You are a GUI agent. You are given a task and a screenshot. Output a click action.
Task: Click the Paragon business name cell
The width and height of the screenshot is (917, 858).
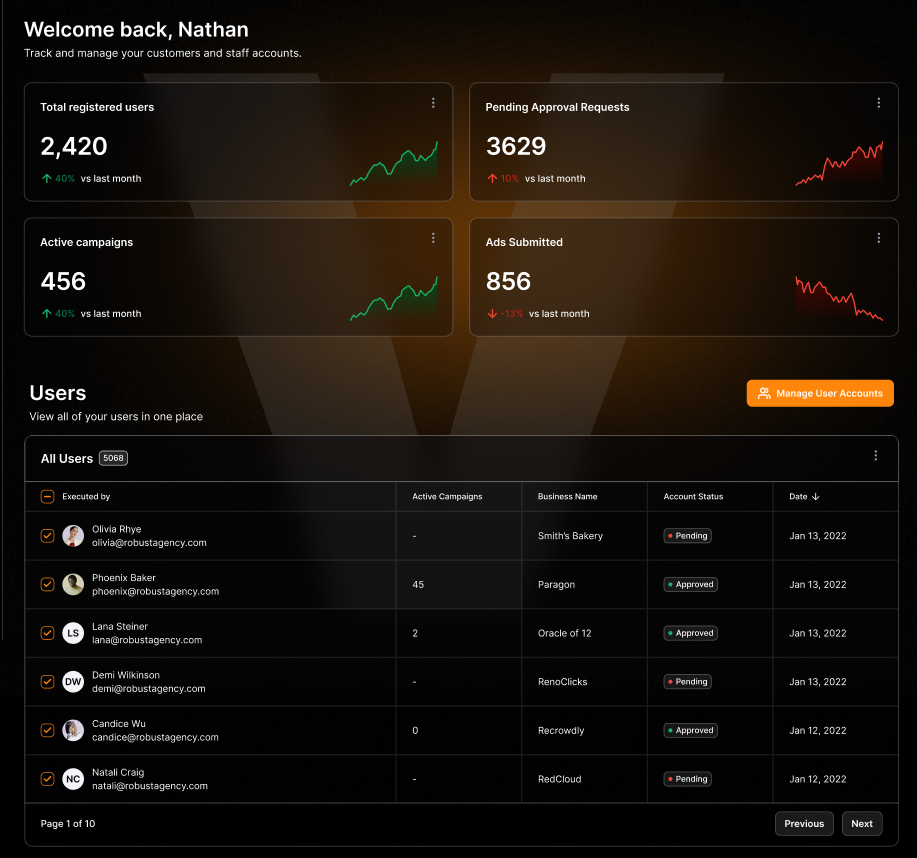tap(556, 584)
